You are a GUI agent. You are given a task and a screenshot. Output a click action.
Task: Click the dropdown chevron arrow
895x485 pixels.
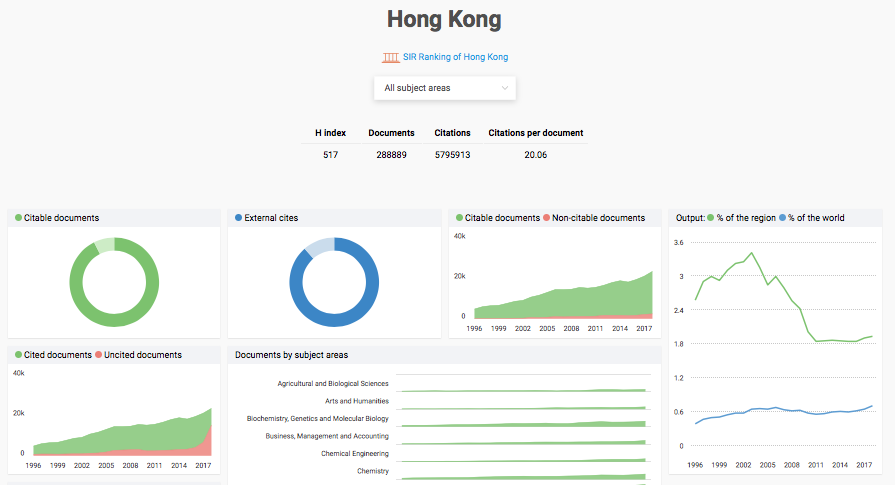pyautogui.click(x=505, y=88)
